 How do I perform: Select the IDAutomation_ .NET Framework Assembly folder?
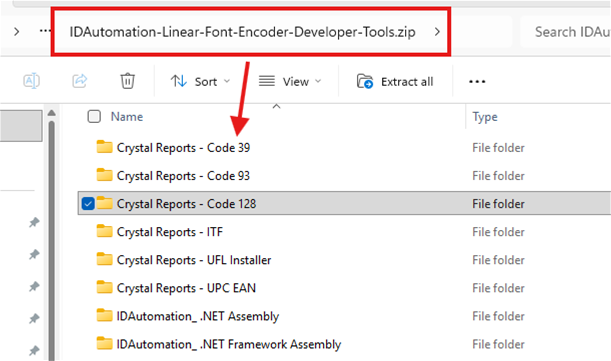229,344
